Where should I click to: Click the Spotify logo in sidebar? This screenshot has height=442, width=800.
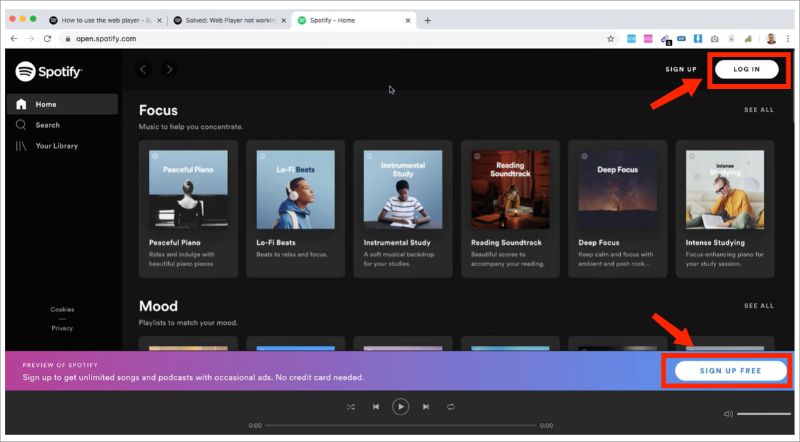pos(48,71)
